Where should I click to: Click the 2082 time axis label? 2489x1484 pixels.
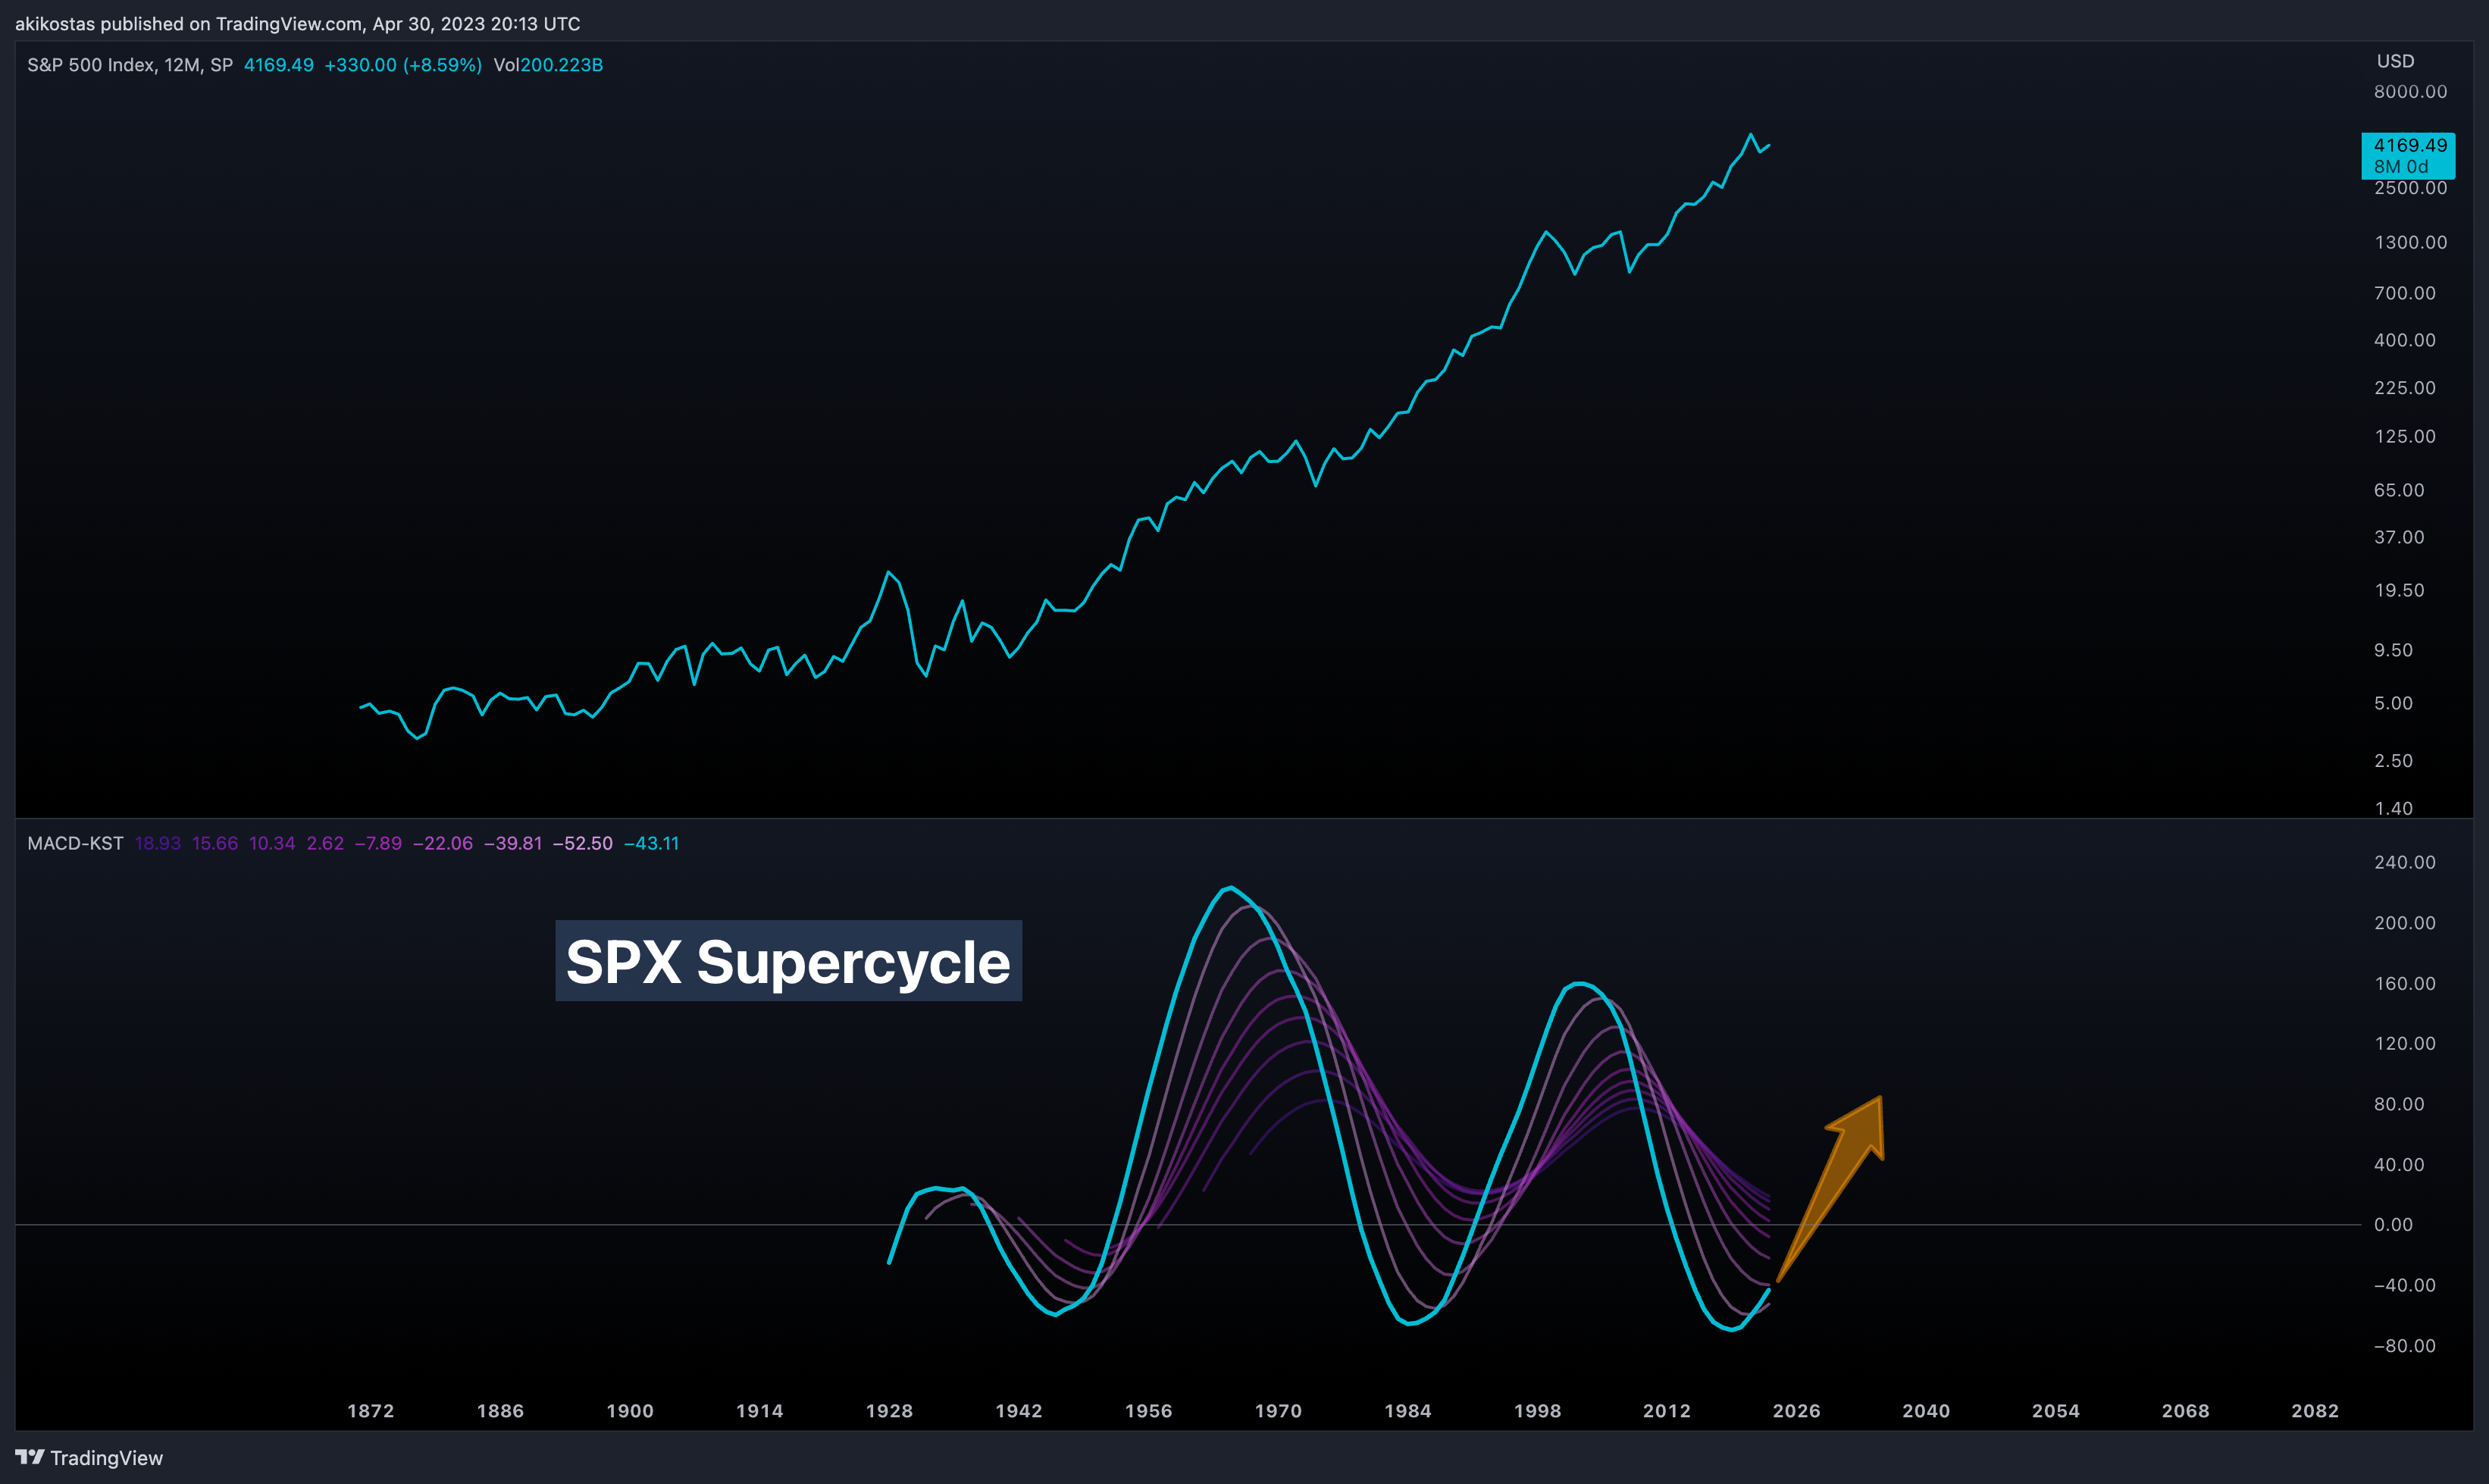tap(2315, 1411)
